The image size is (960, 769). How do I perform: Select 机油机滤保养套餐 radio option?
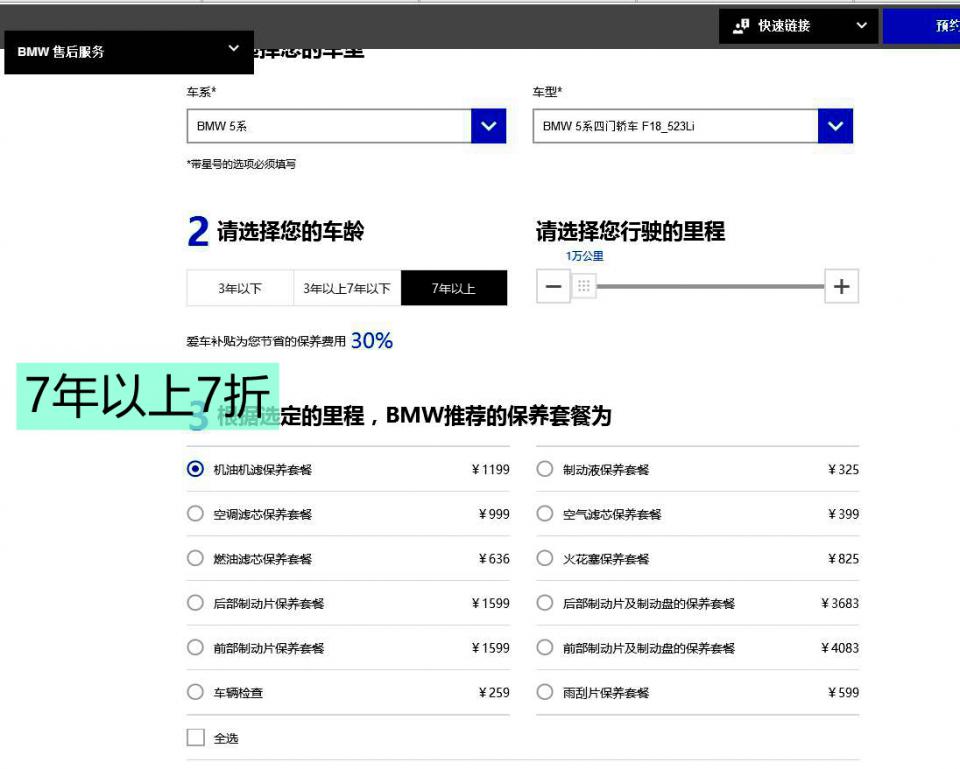pyautogui.click(x=195, y=469)
